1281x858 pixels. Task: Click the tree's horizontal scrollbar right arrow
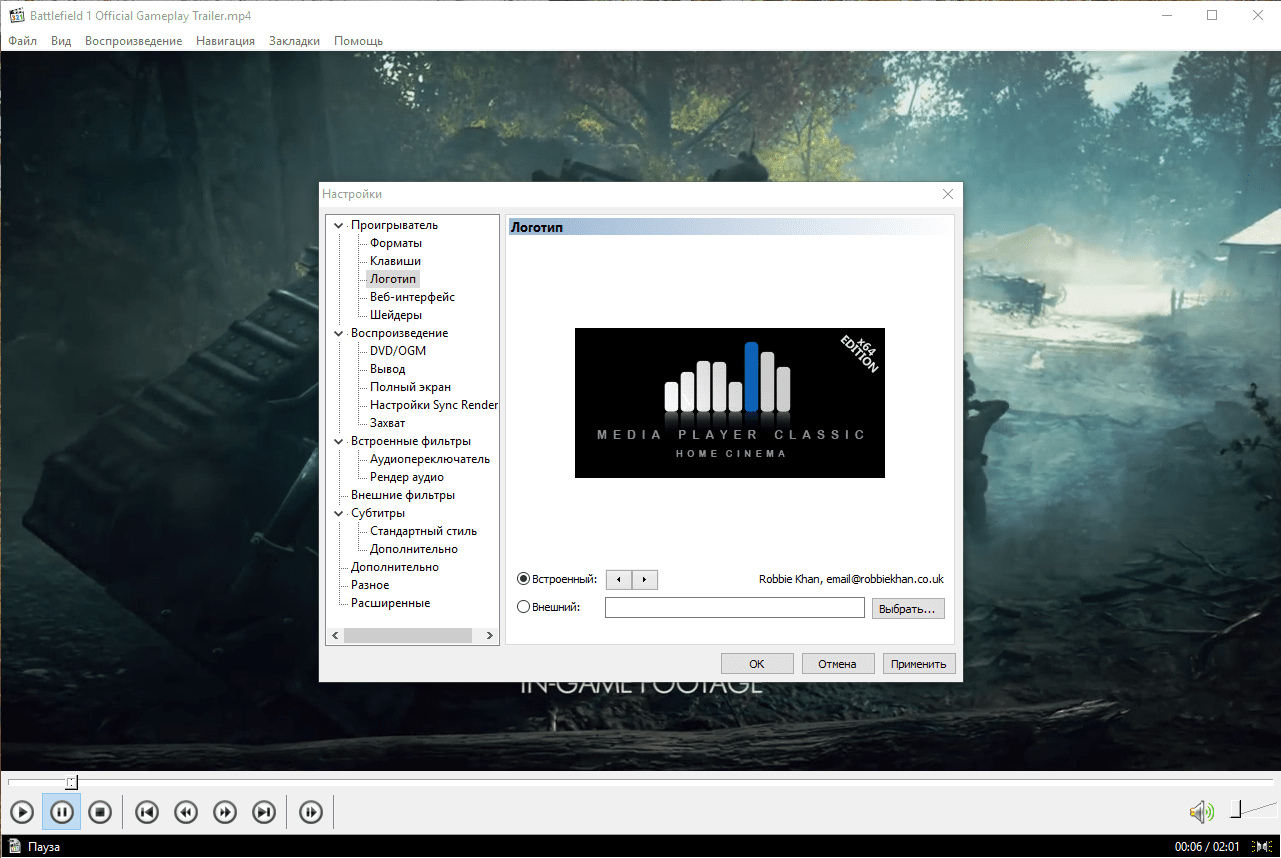point(490,635)
